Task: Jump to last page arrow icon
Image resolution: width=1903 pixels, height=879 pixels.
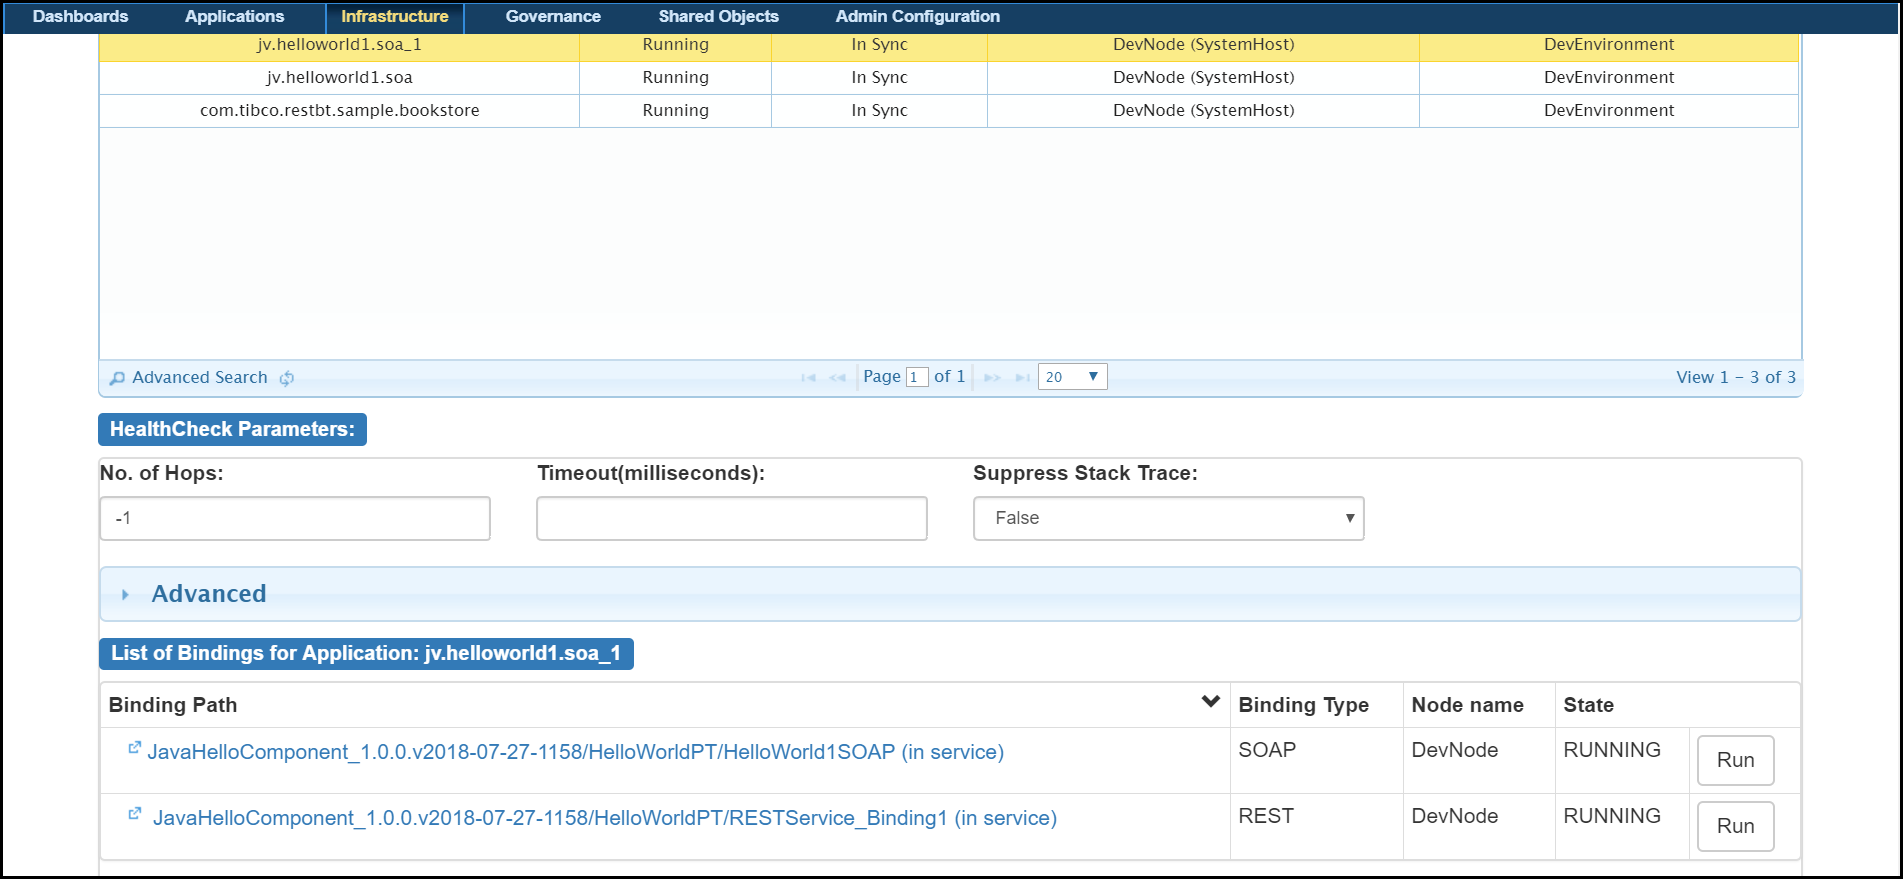Action: point(1022,377)
